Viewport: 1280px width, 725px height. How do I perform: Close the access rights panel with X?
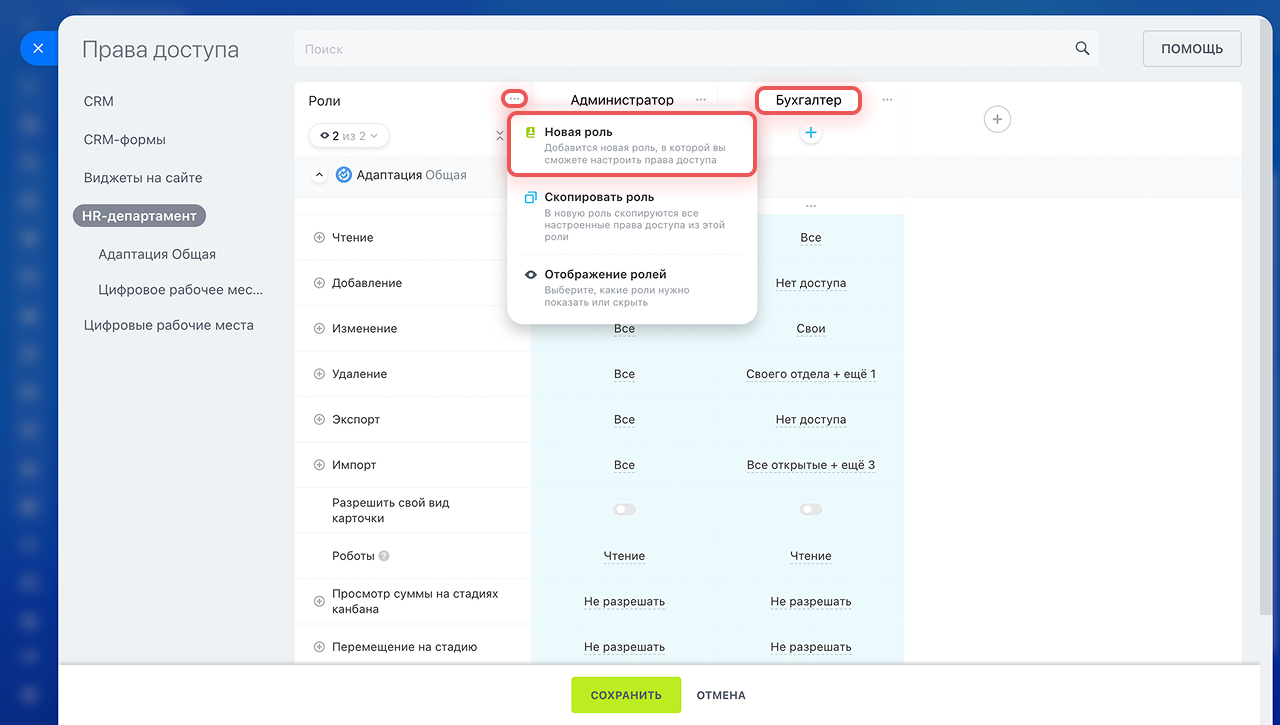(38, 48)
